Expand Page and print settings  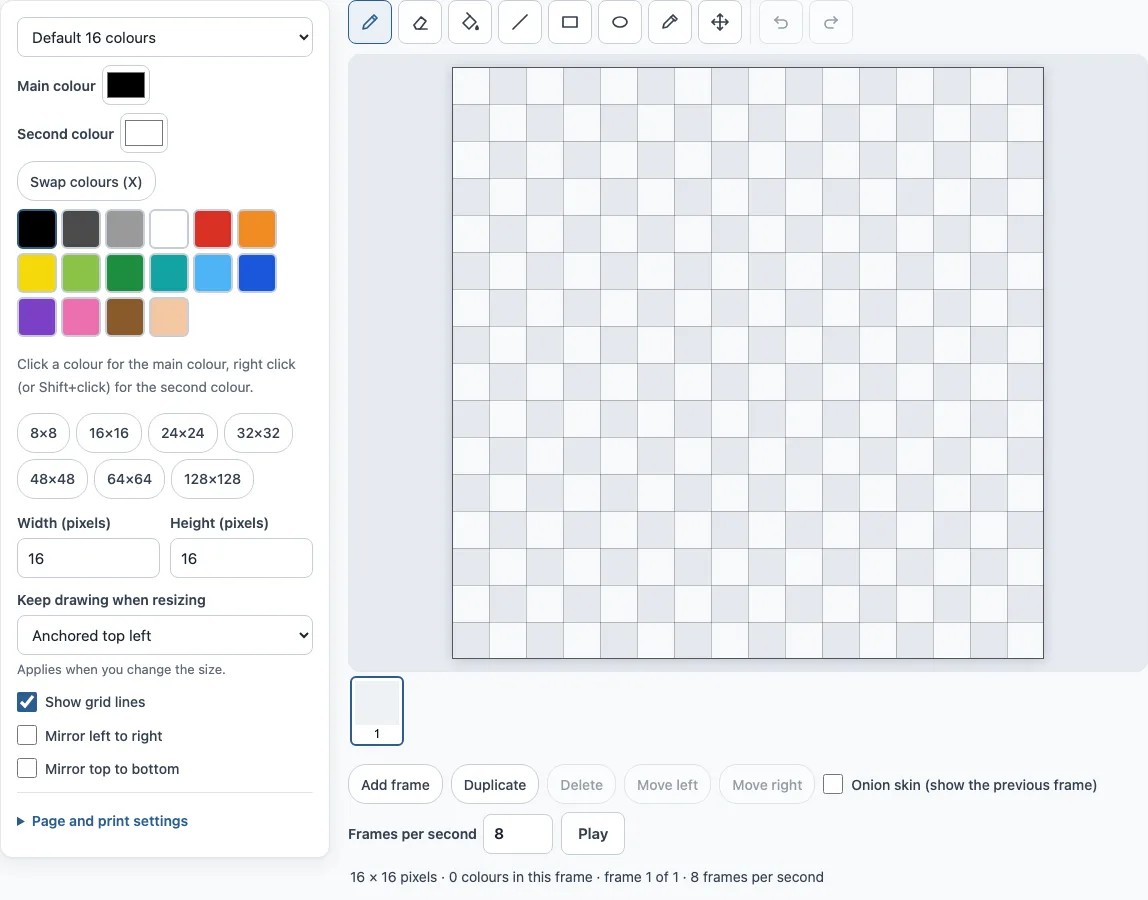click(x=102, y=821)
